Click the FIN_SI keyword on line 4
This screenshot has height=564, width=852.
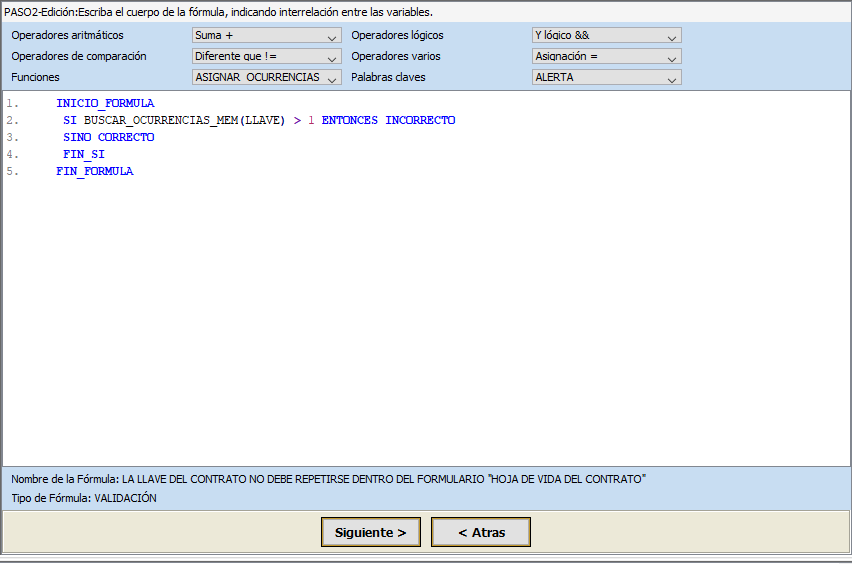(x=83, y=154)
